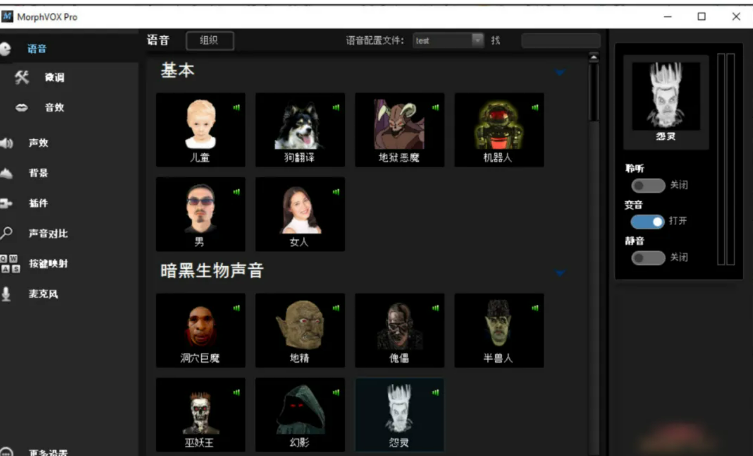The width and height of the screenshot is (753, 456).
Task: Collapse the 暗黑生物声音 section arrow
Action: (560, 273)
